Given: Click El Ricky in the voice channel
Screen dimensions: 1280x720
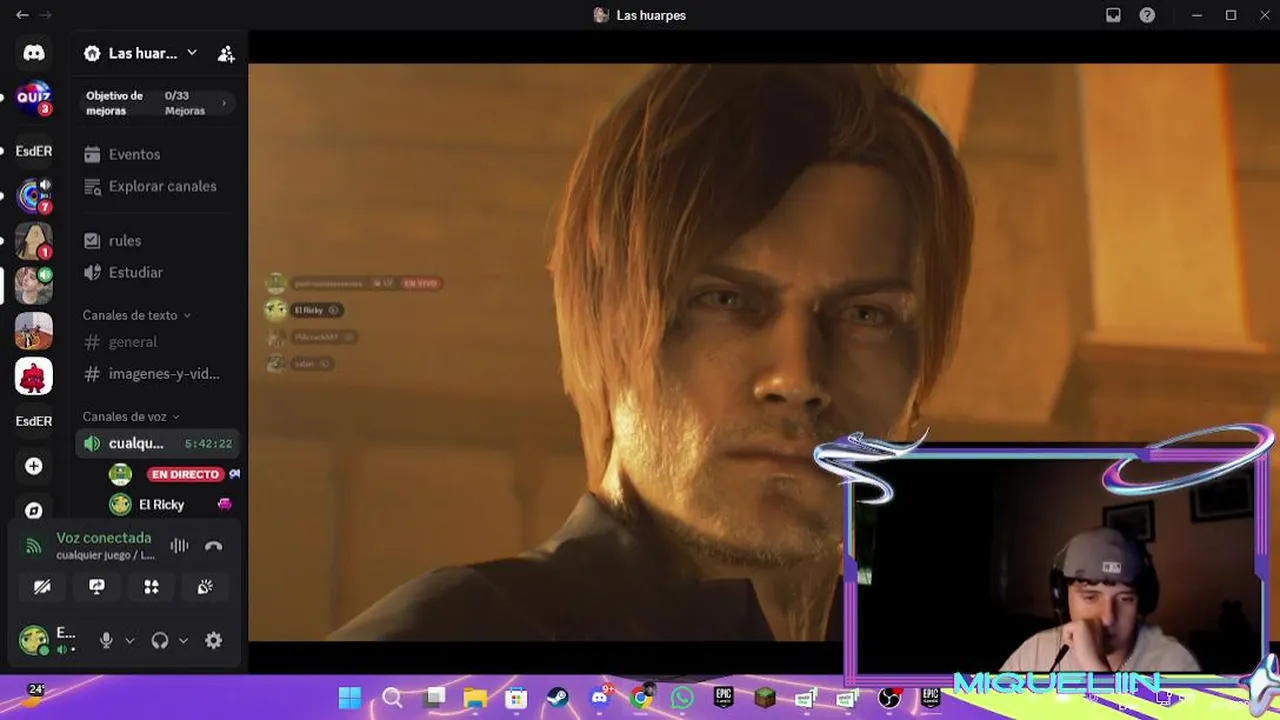Looking at the screenshot, I should click(161, 505).
